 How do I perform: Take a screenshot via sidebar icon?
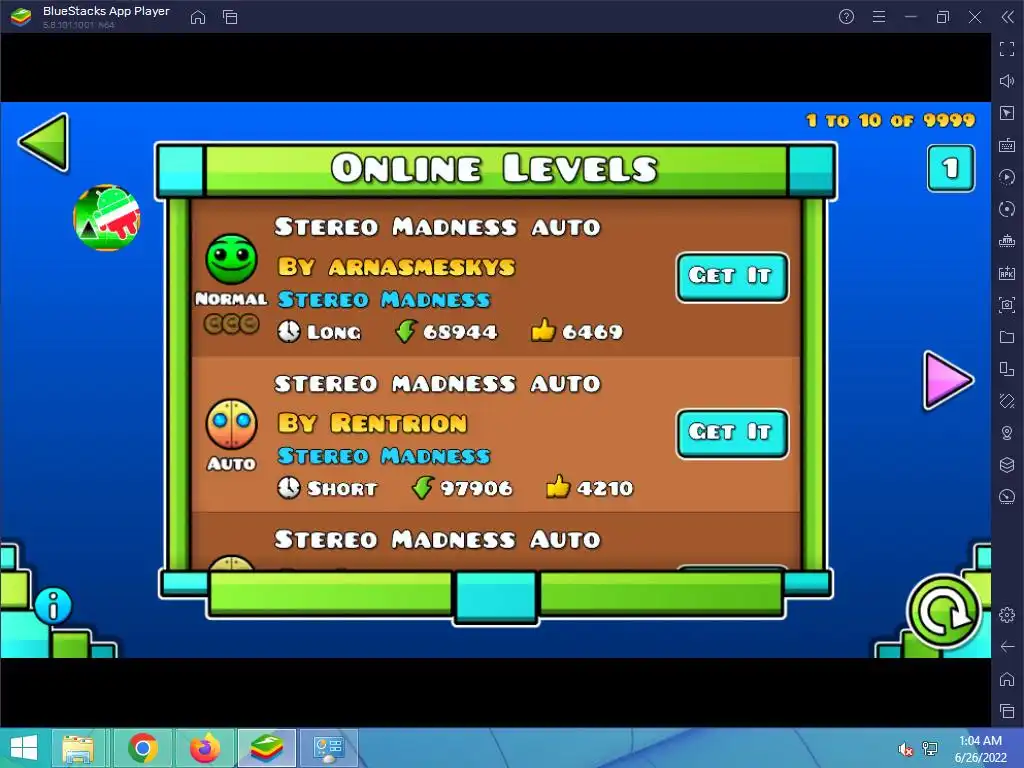[1007, 305]
